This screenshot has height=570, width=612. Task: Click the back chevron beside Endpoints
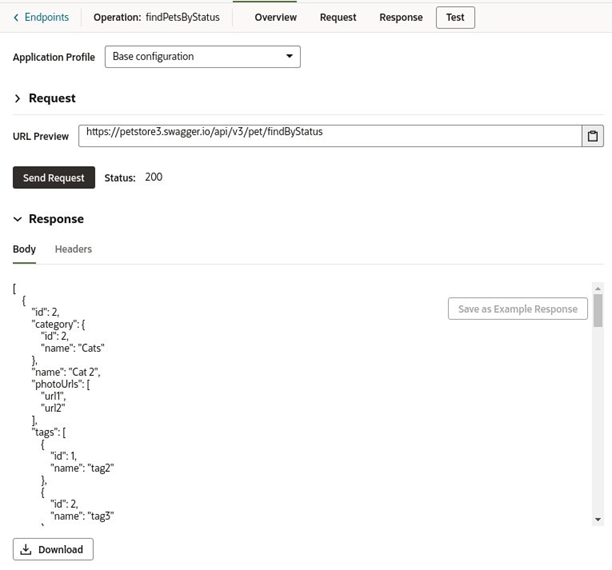pos(16,18)
